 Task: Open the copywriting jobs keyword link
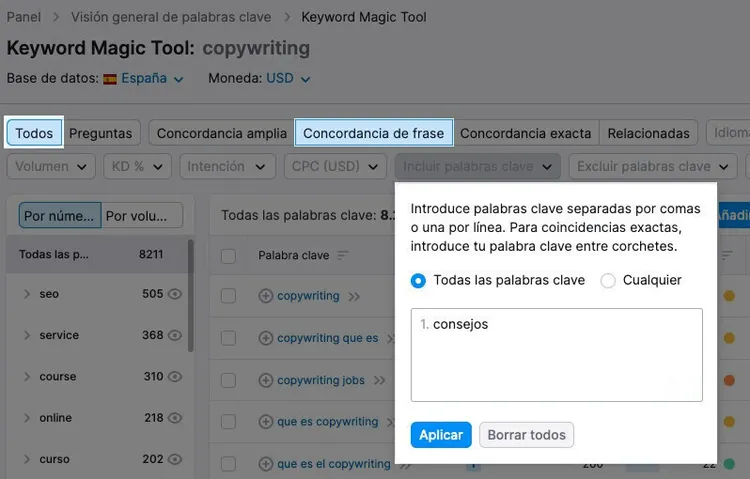(x=321, y=380)
